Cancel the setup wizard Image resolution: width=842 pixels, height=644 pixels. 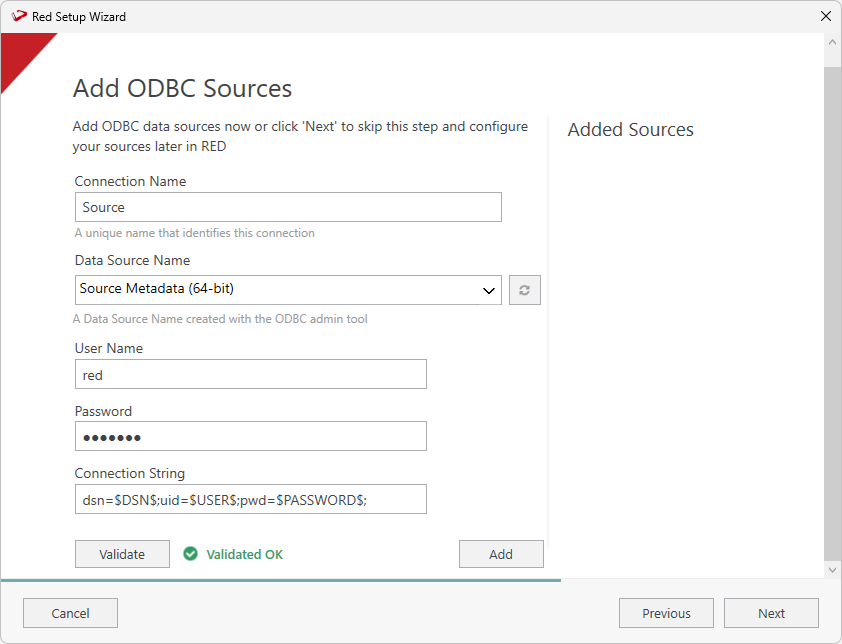click(70, 613)
